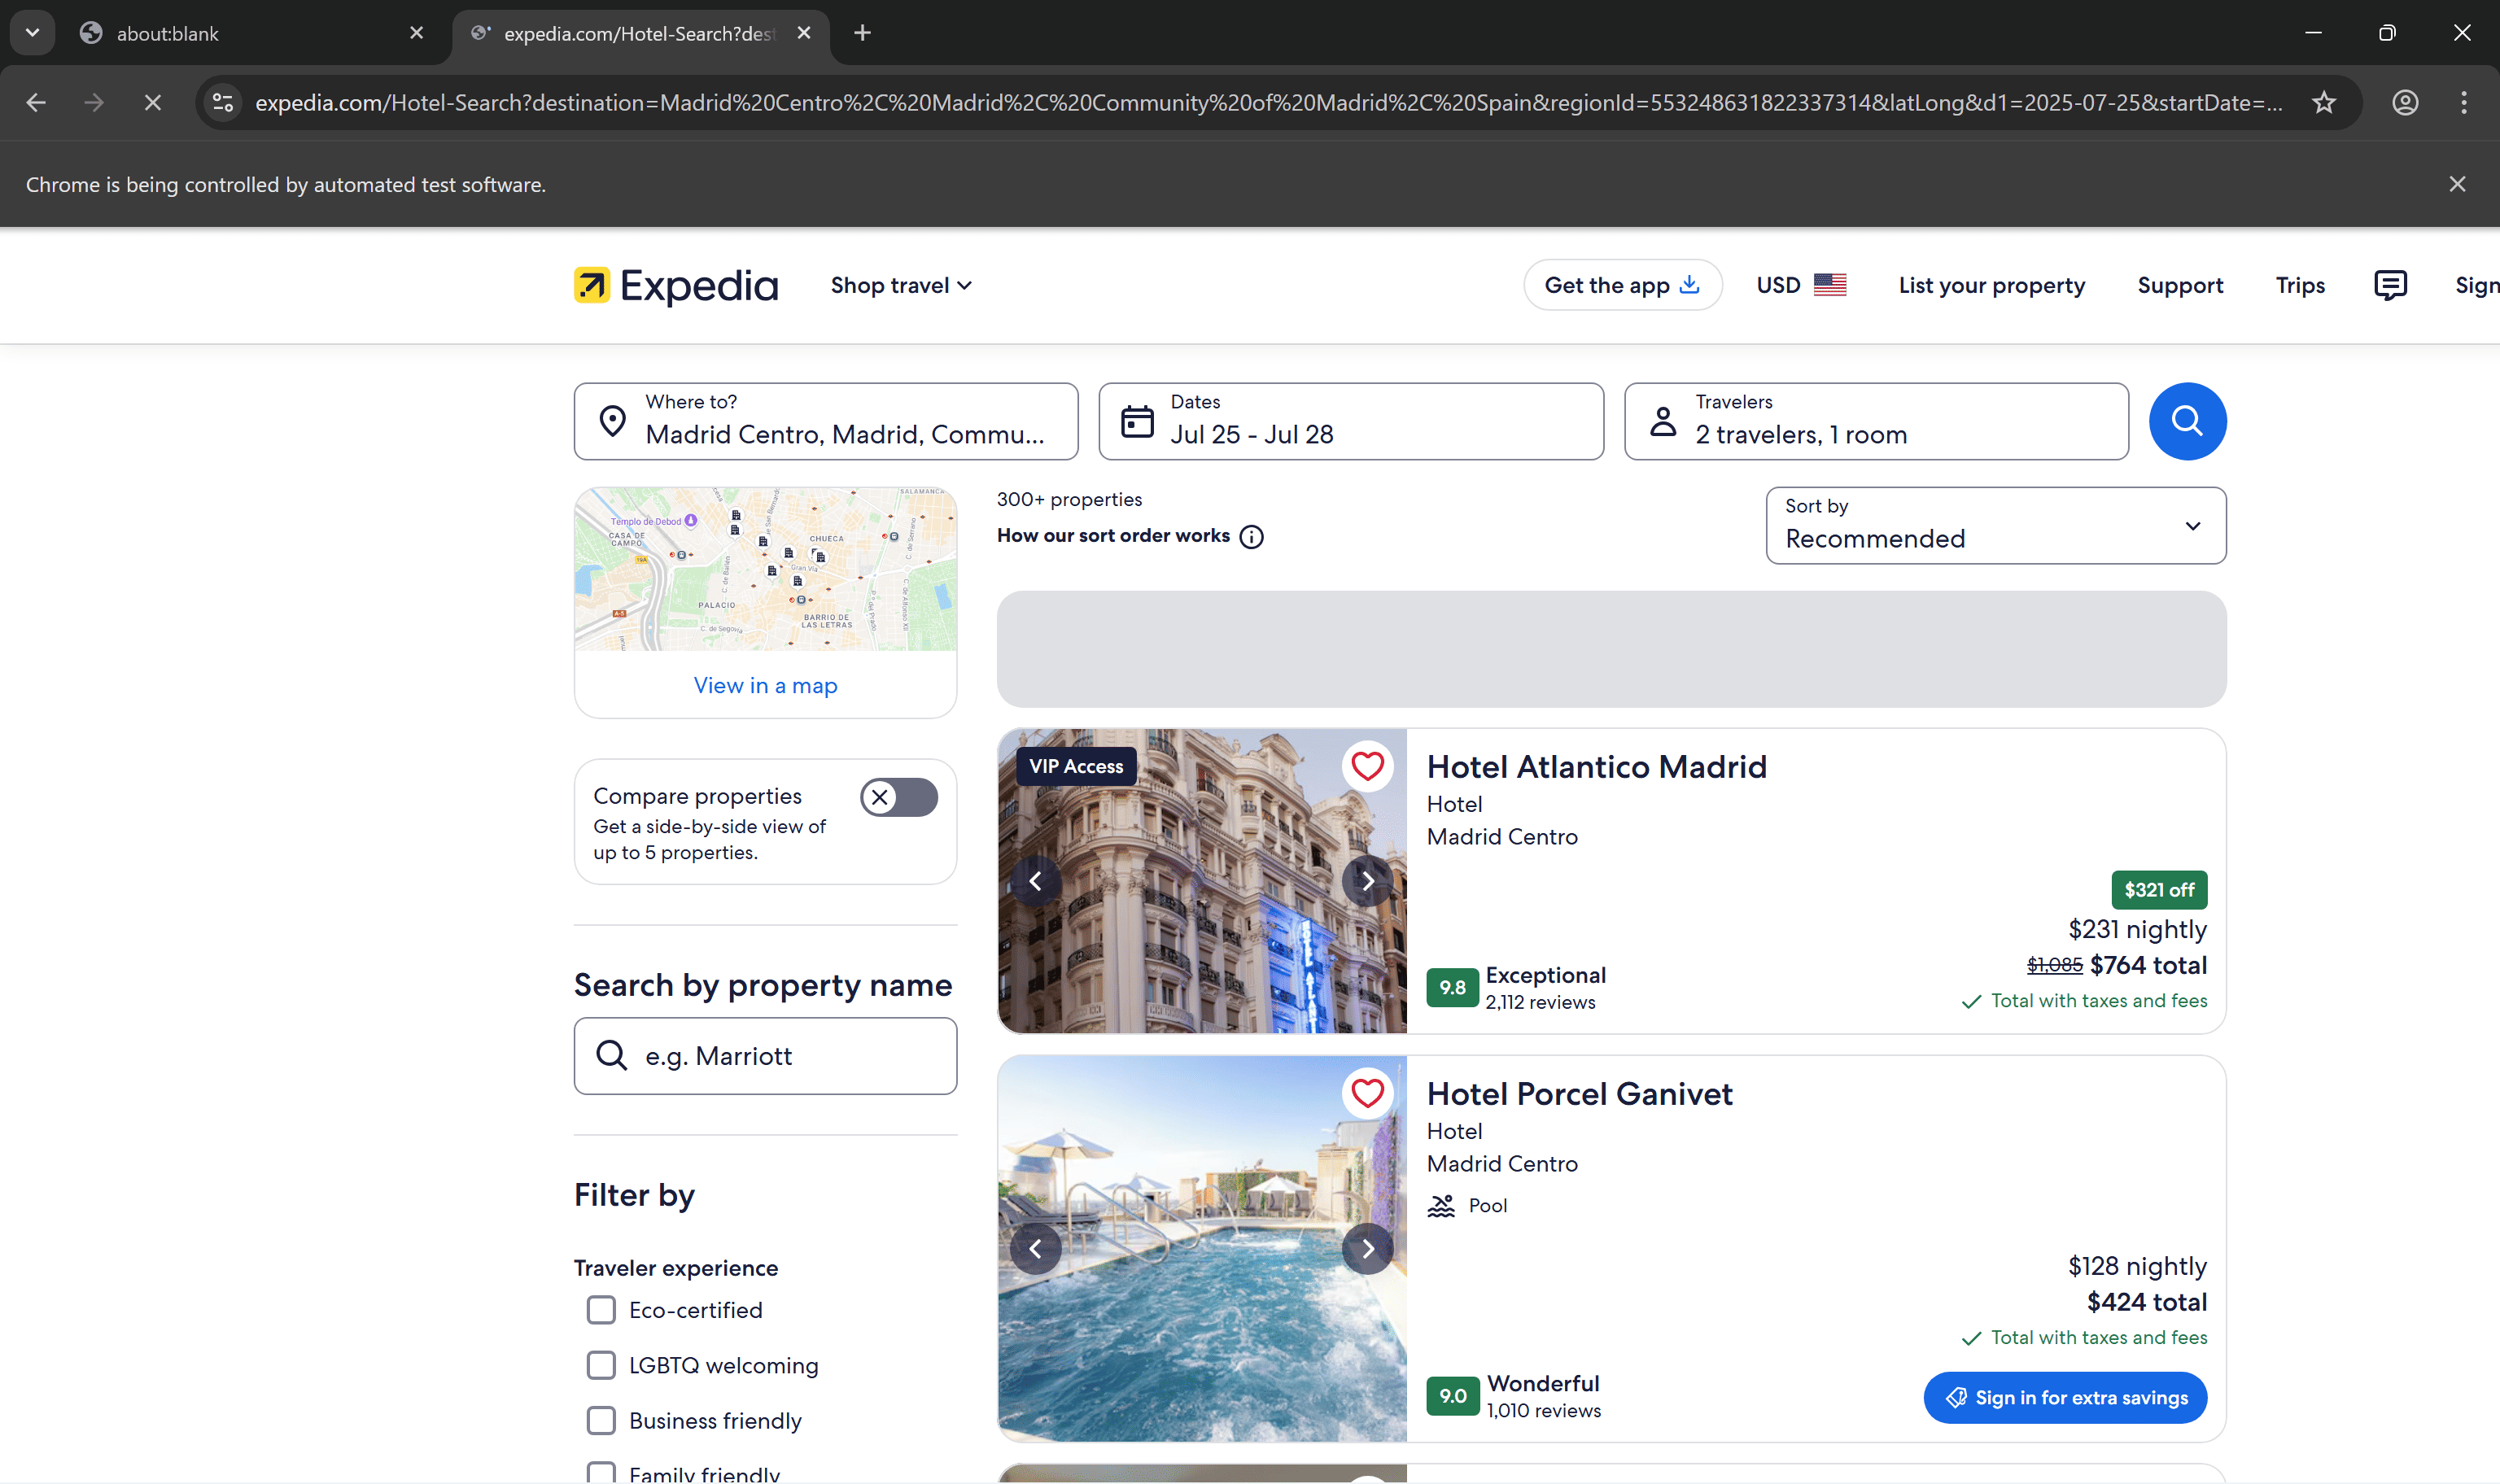Open the messages chat icon in header
The width and height of the screenshot is (2500, 1484).
click(x=2389, y=285)
